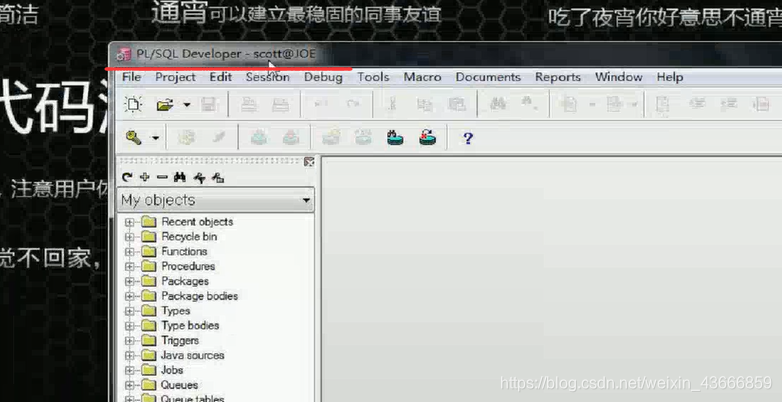Viewport: 782px width, 402px height.
Task: Open the Session menu
Action: pyautogui.click(x=267, y=77)
